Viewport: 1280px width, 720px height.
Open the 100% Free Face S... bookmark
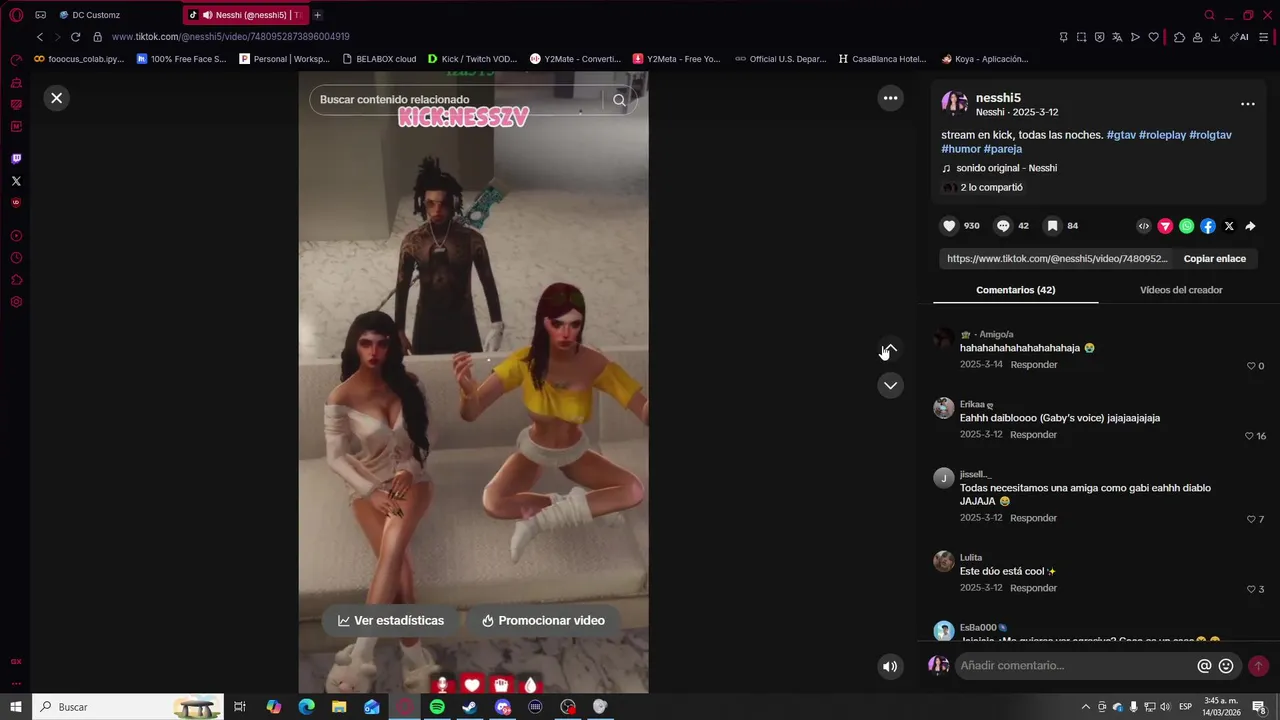(182, 59)
